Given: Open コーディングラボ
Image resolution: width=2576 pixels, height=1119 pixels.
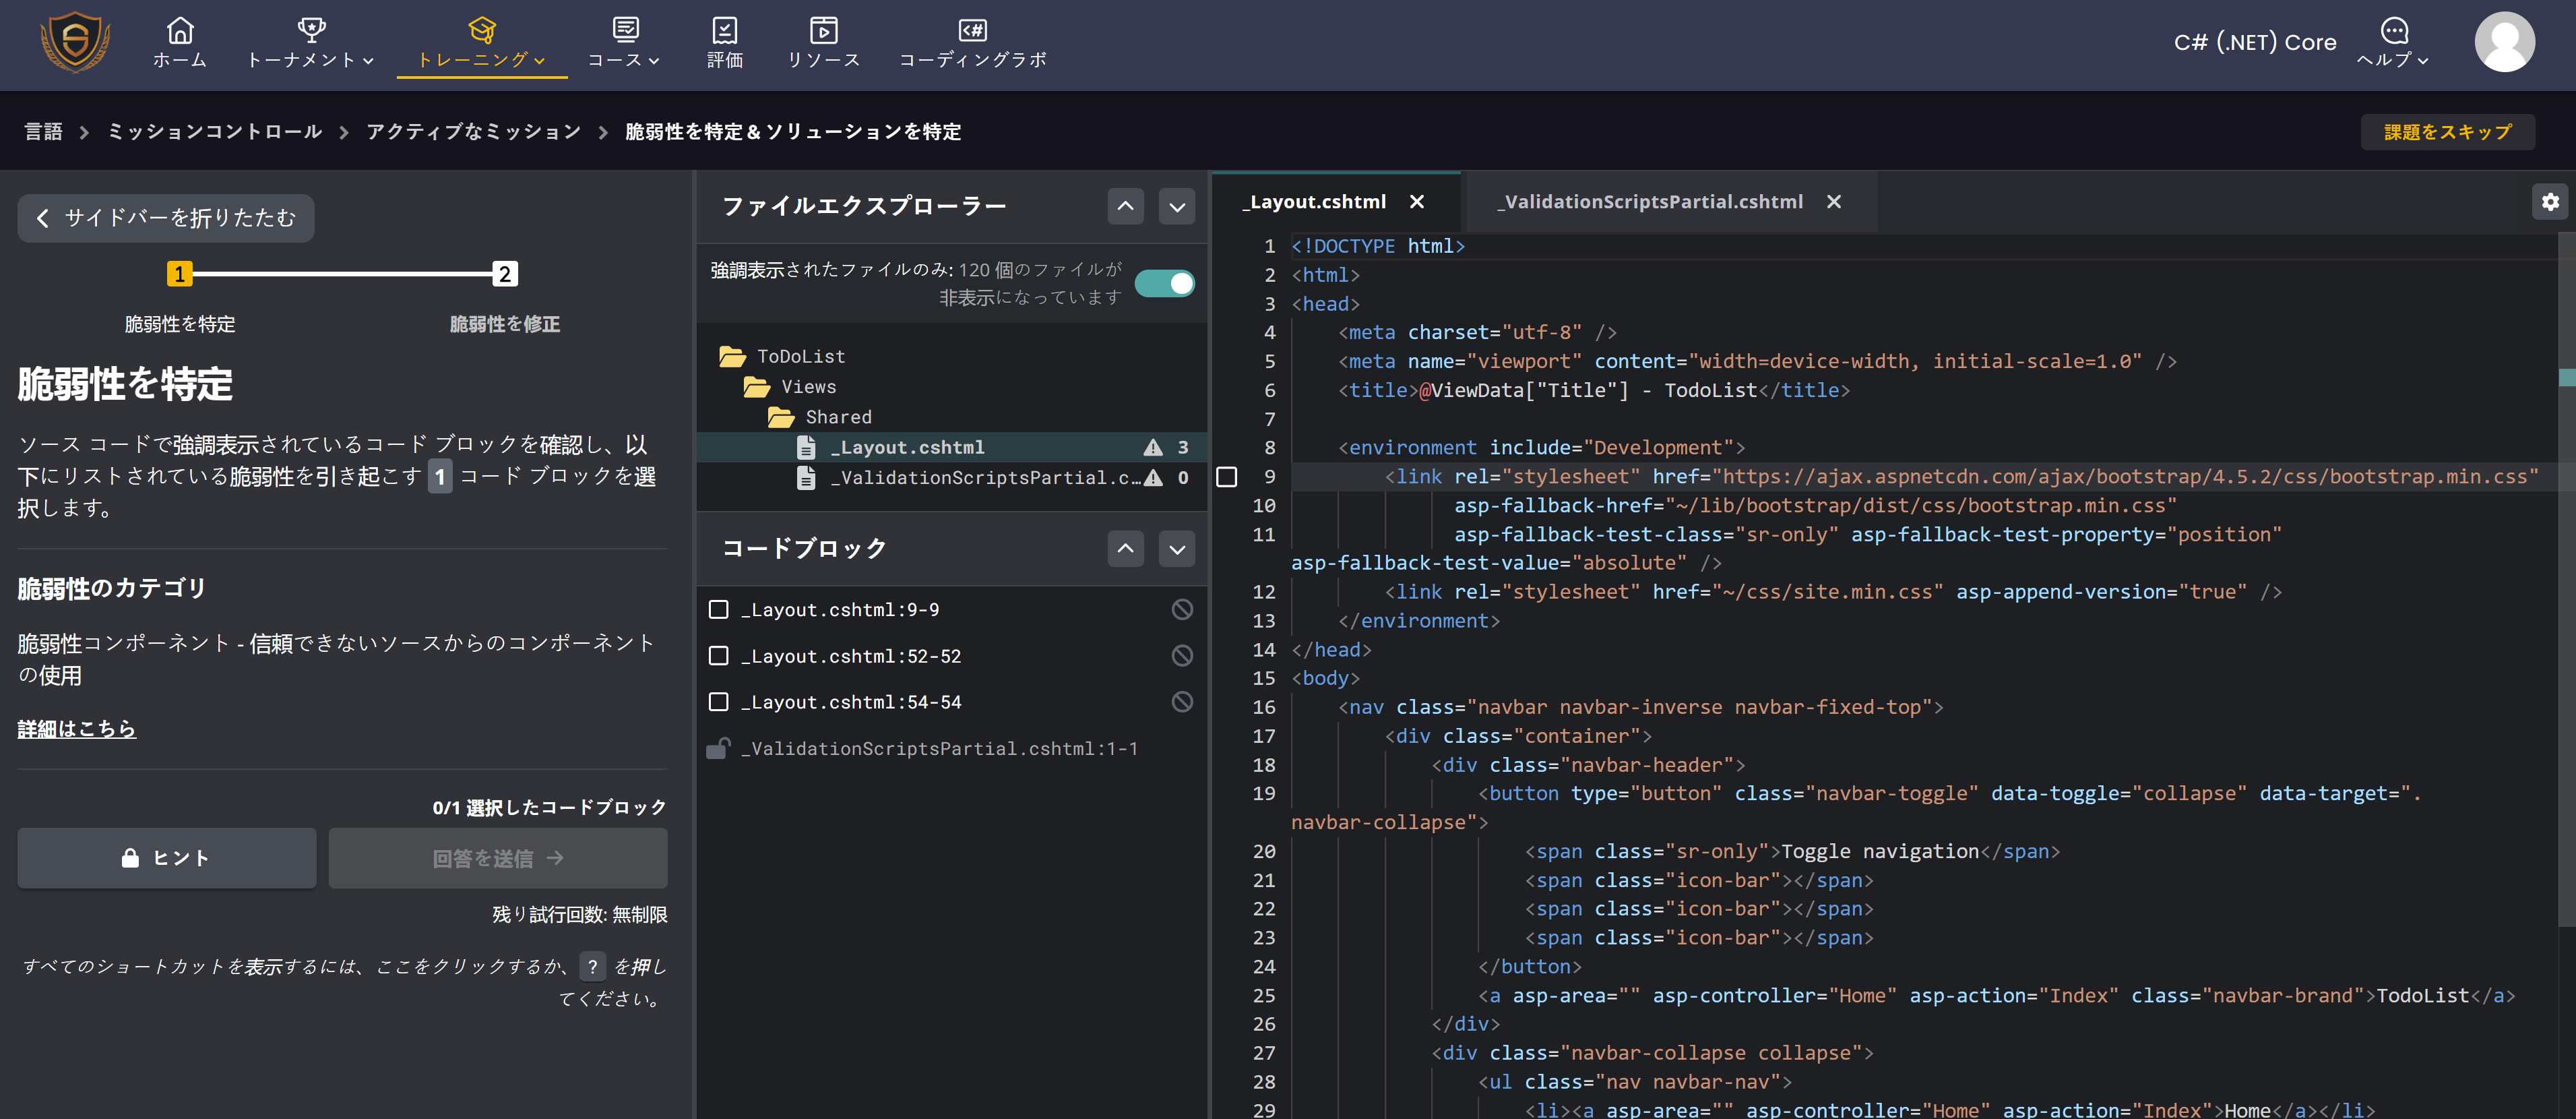Looking at the screenshot, I should coord(973,44).
